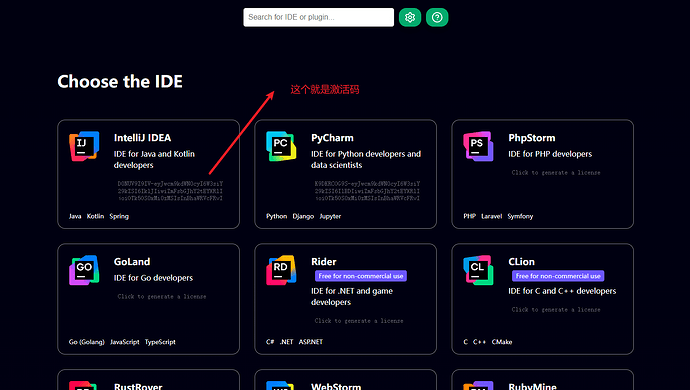Click the search box for IDE or plugin

pyautogui.click(x=319, y=17)
